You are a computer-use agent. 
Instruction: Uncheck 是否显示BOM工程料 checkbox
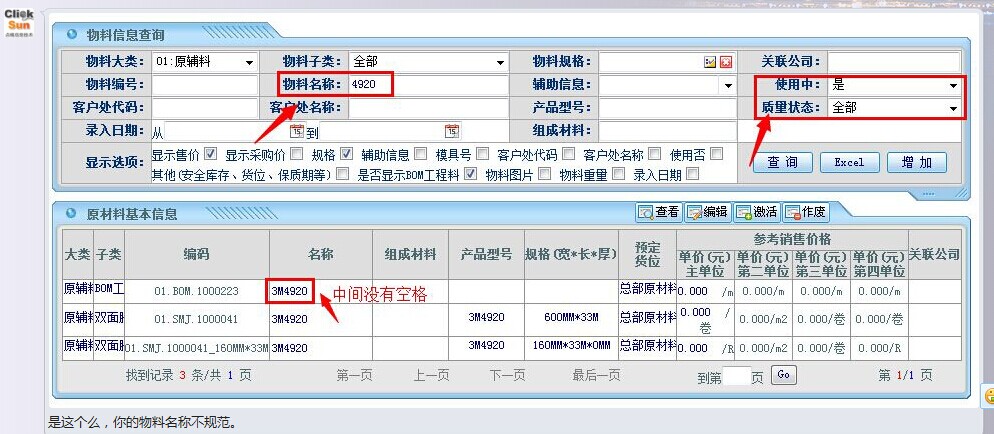[x=470, y=174]
